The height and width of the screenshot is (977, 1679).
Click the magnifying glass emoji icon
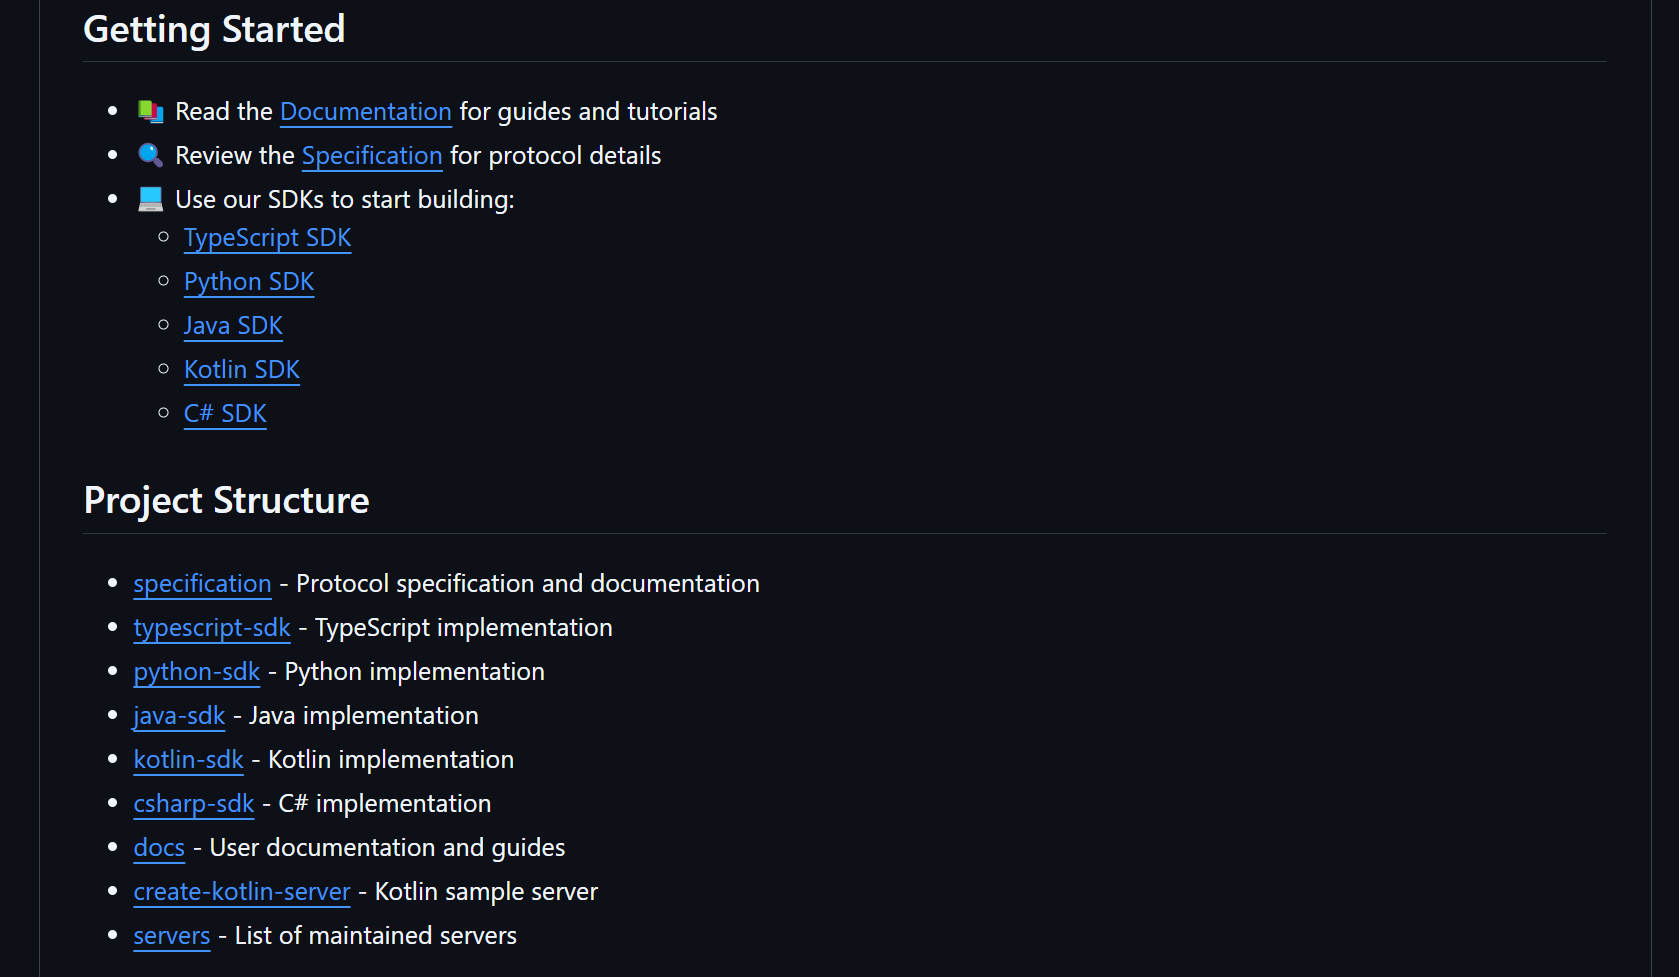151,155
